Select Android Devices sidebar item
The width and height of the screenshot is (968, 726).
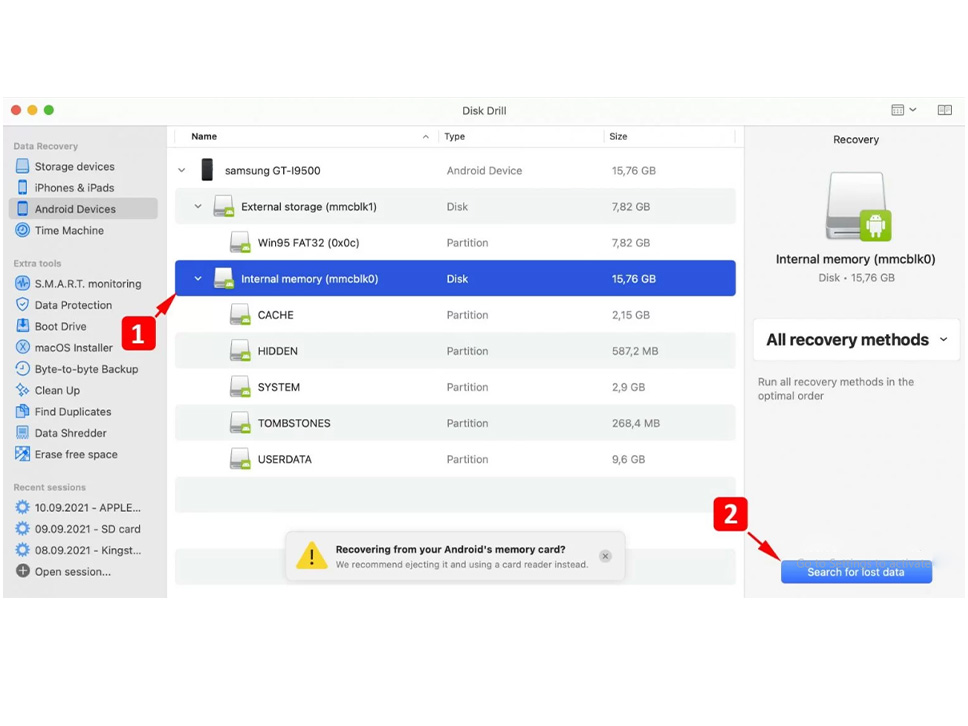pos(83,209)
